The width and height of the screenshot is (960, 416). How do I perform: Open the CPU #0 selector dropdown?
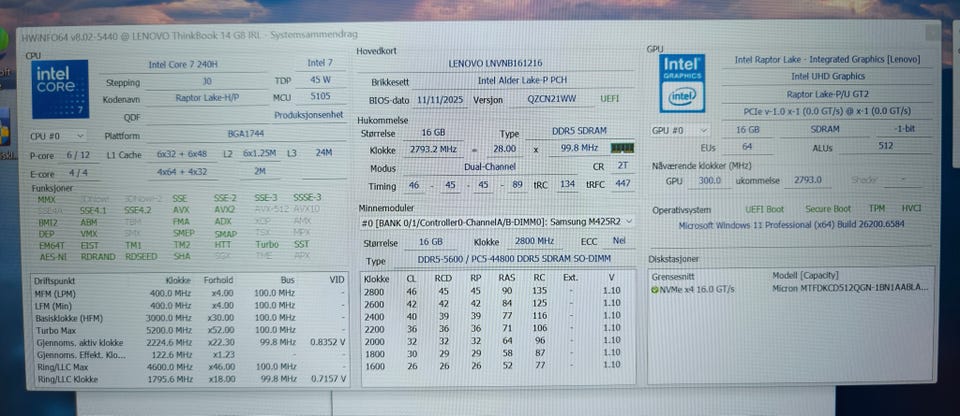click(x=58, y=136)
